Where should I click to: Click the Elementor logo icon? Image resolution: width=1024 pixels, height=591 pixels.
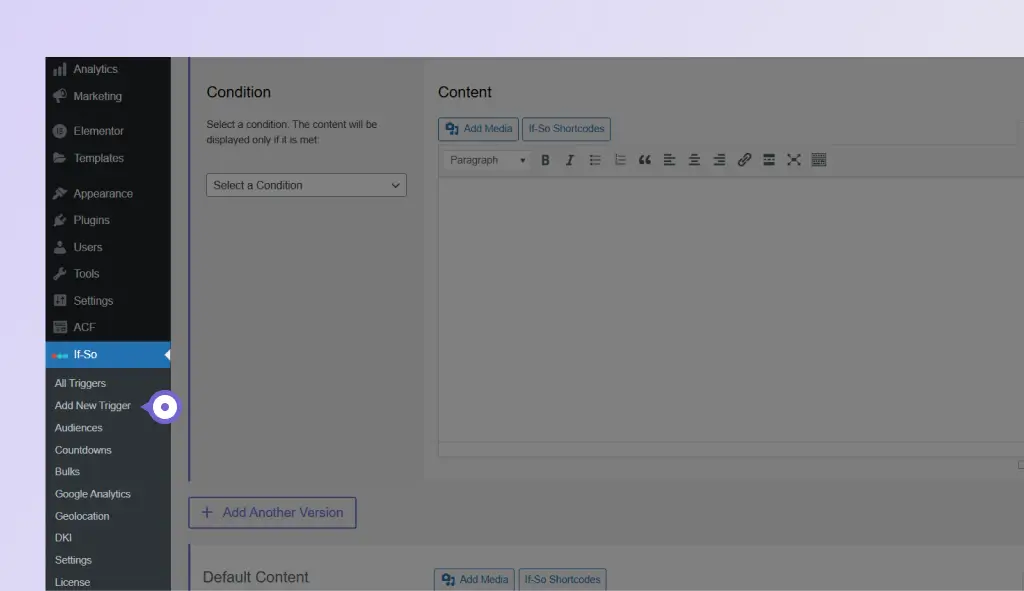(x=59, y=131)
